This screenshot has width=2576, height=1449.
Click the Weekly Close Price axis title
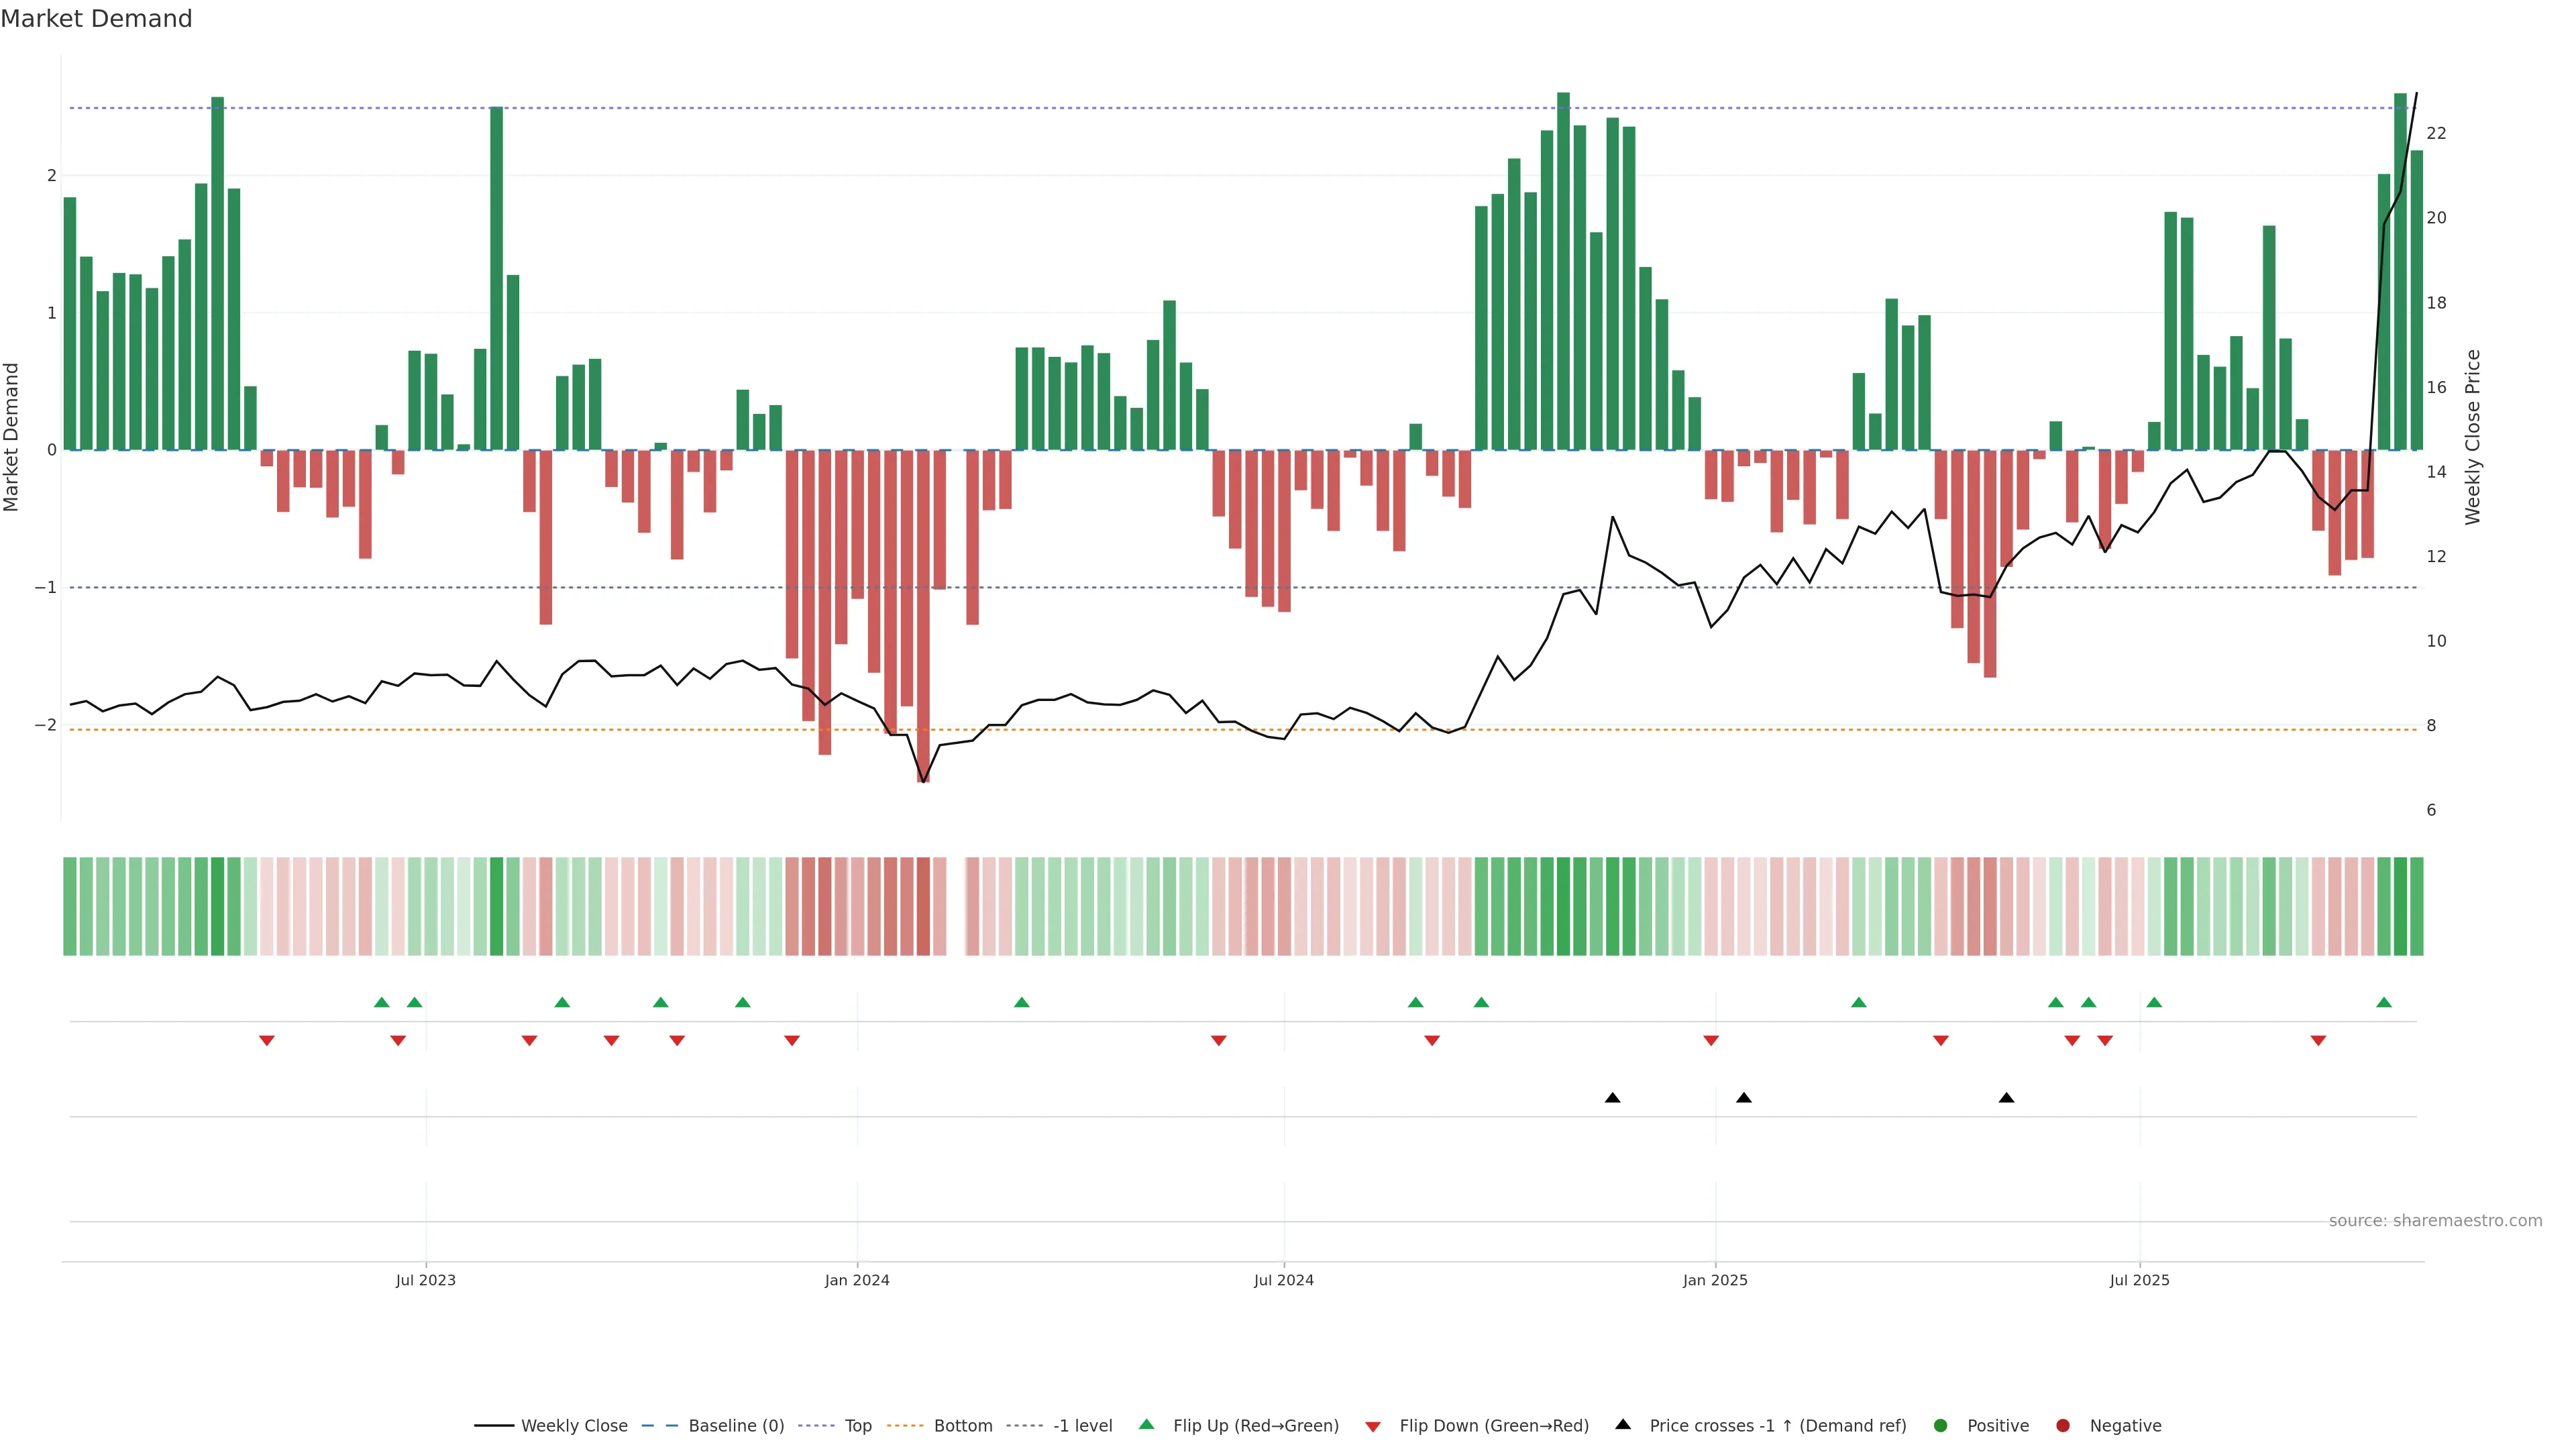(x=2473, y=437)
